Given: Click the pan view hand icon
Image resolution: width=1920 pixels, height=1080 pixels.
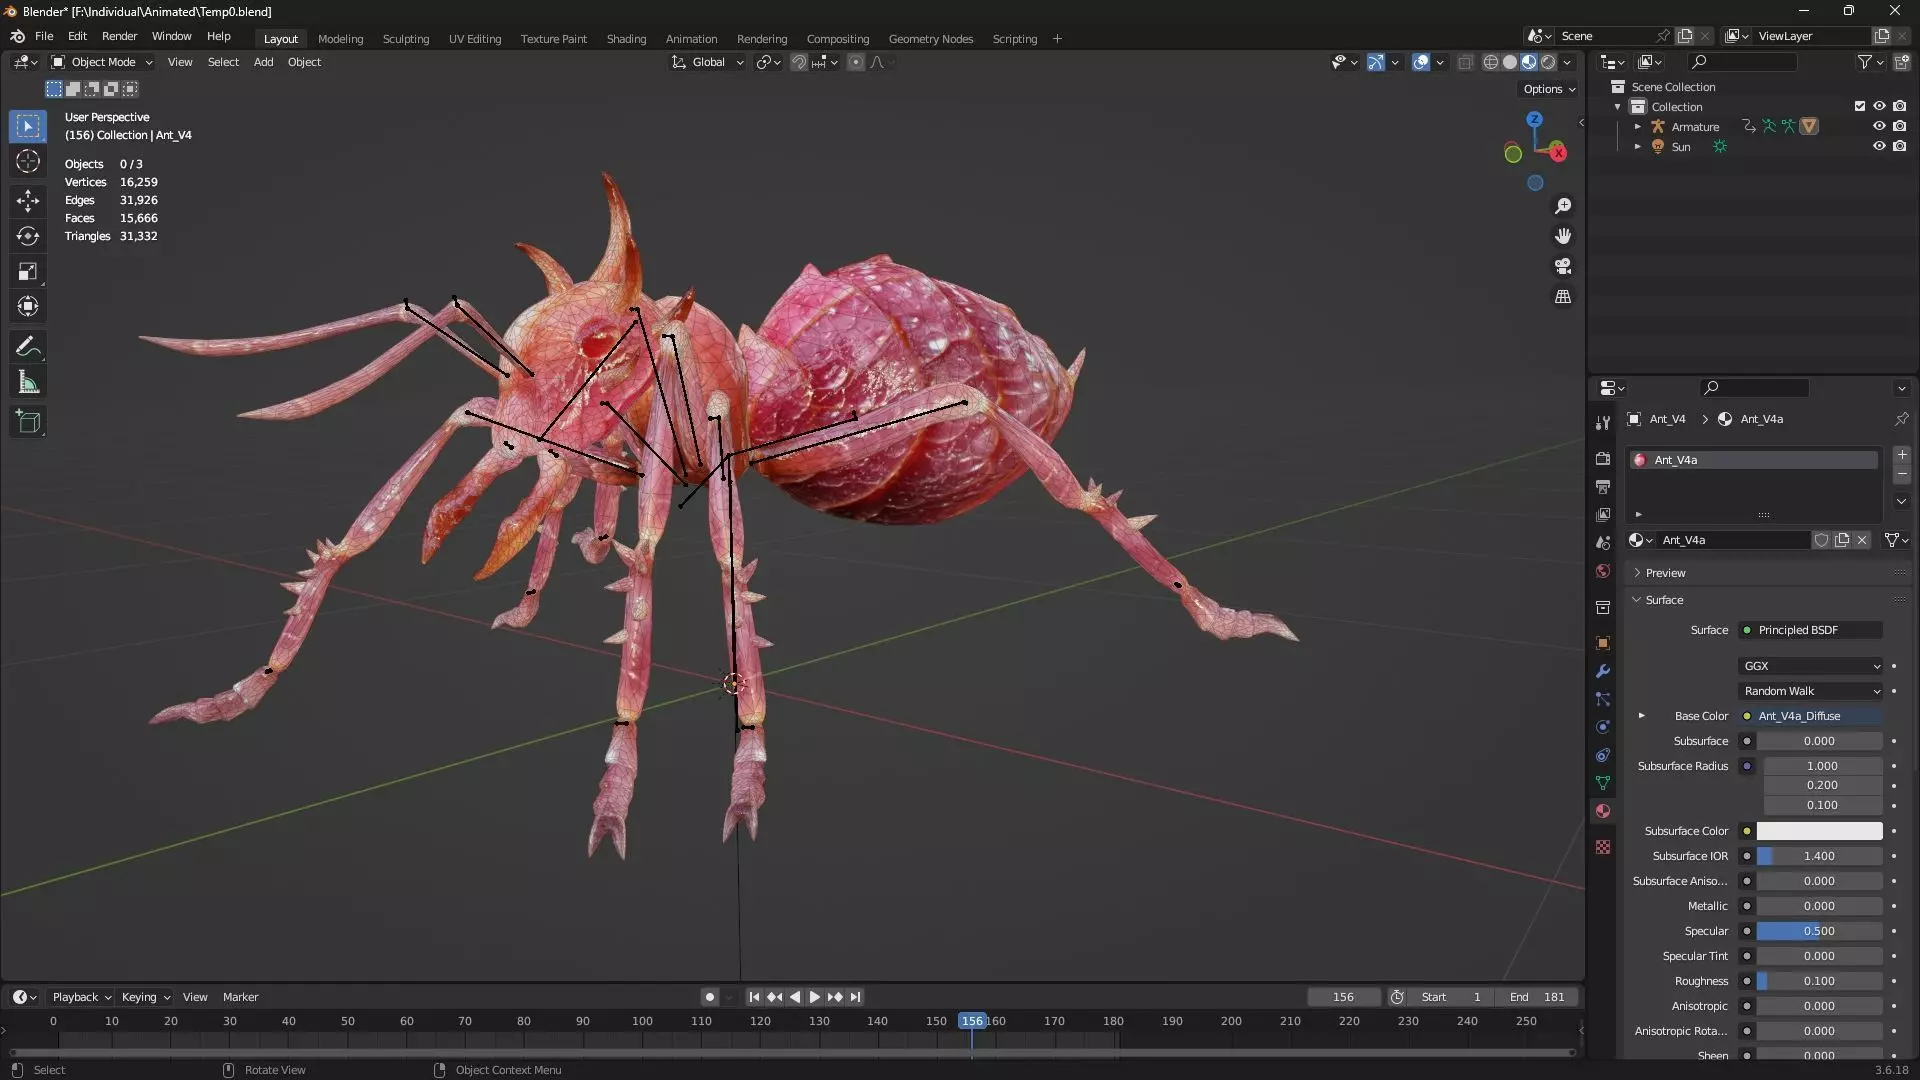Looking at the screenshot, I should click(x=1563, y=236).
